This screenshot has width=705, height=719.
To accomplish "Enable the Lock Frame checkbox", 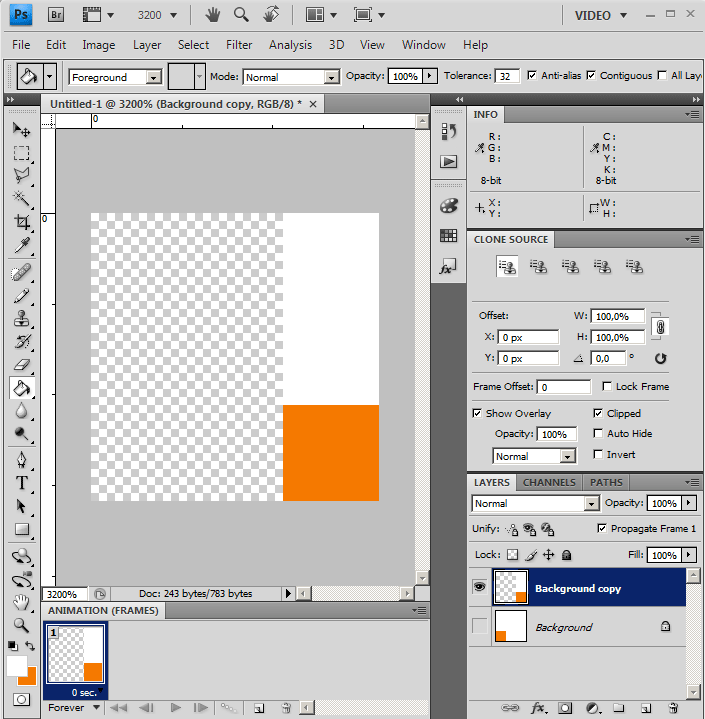I will point(608,386).
